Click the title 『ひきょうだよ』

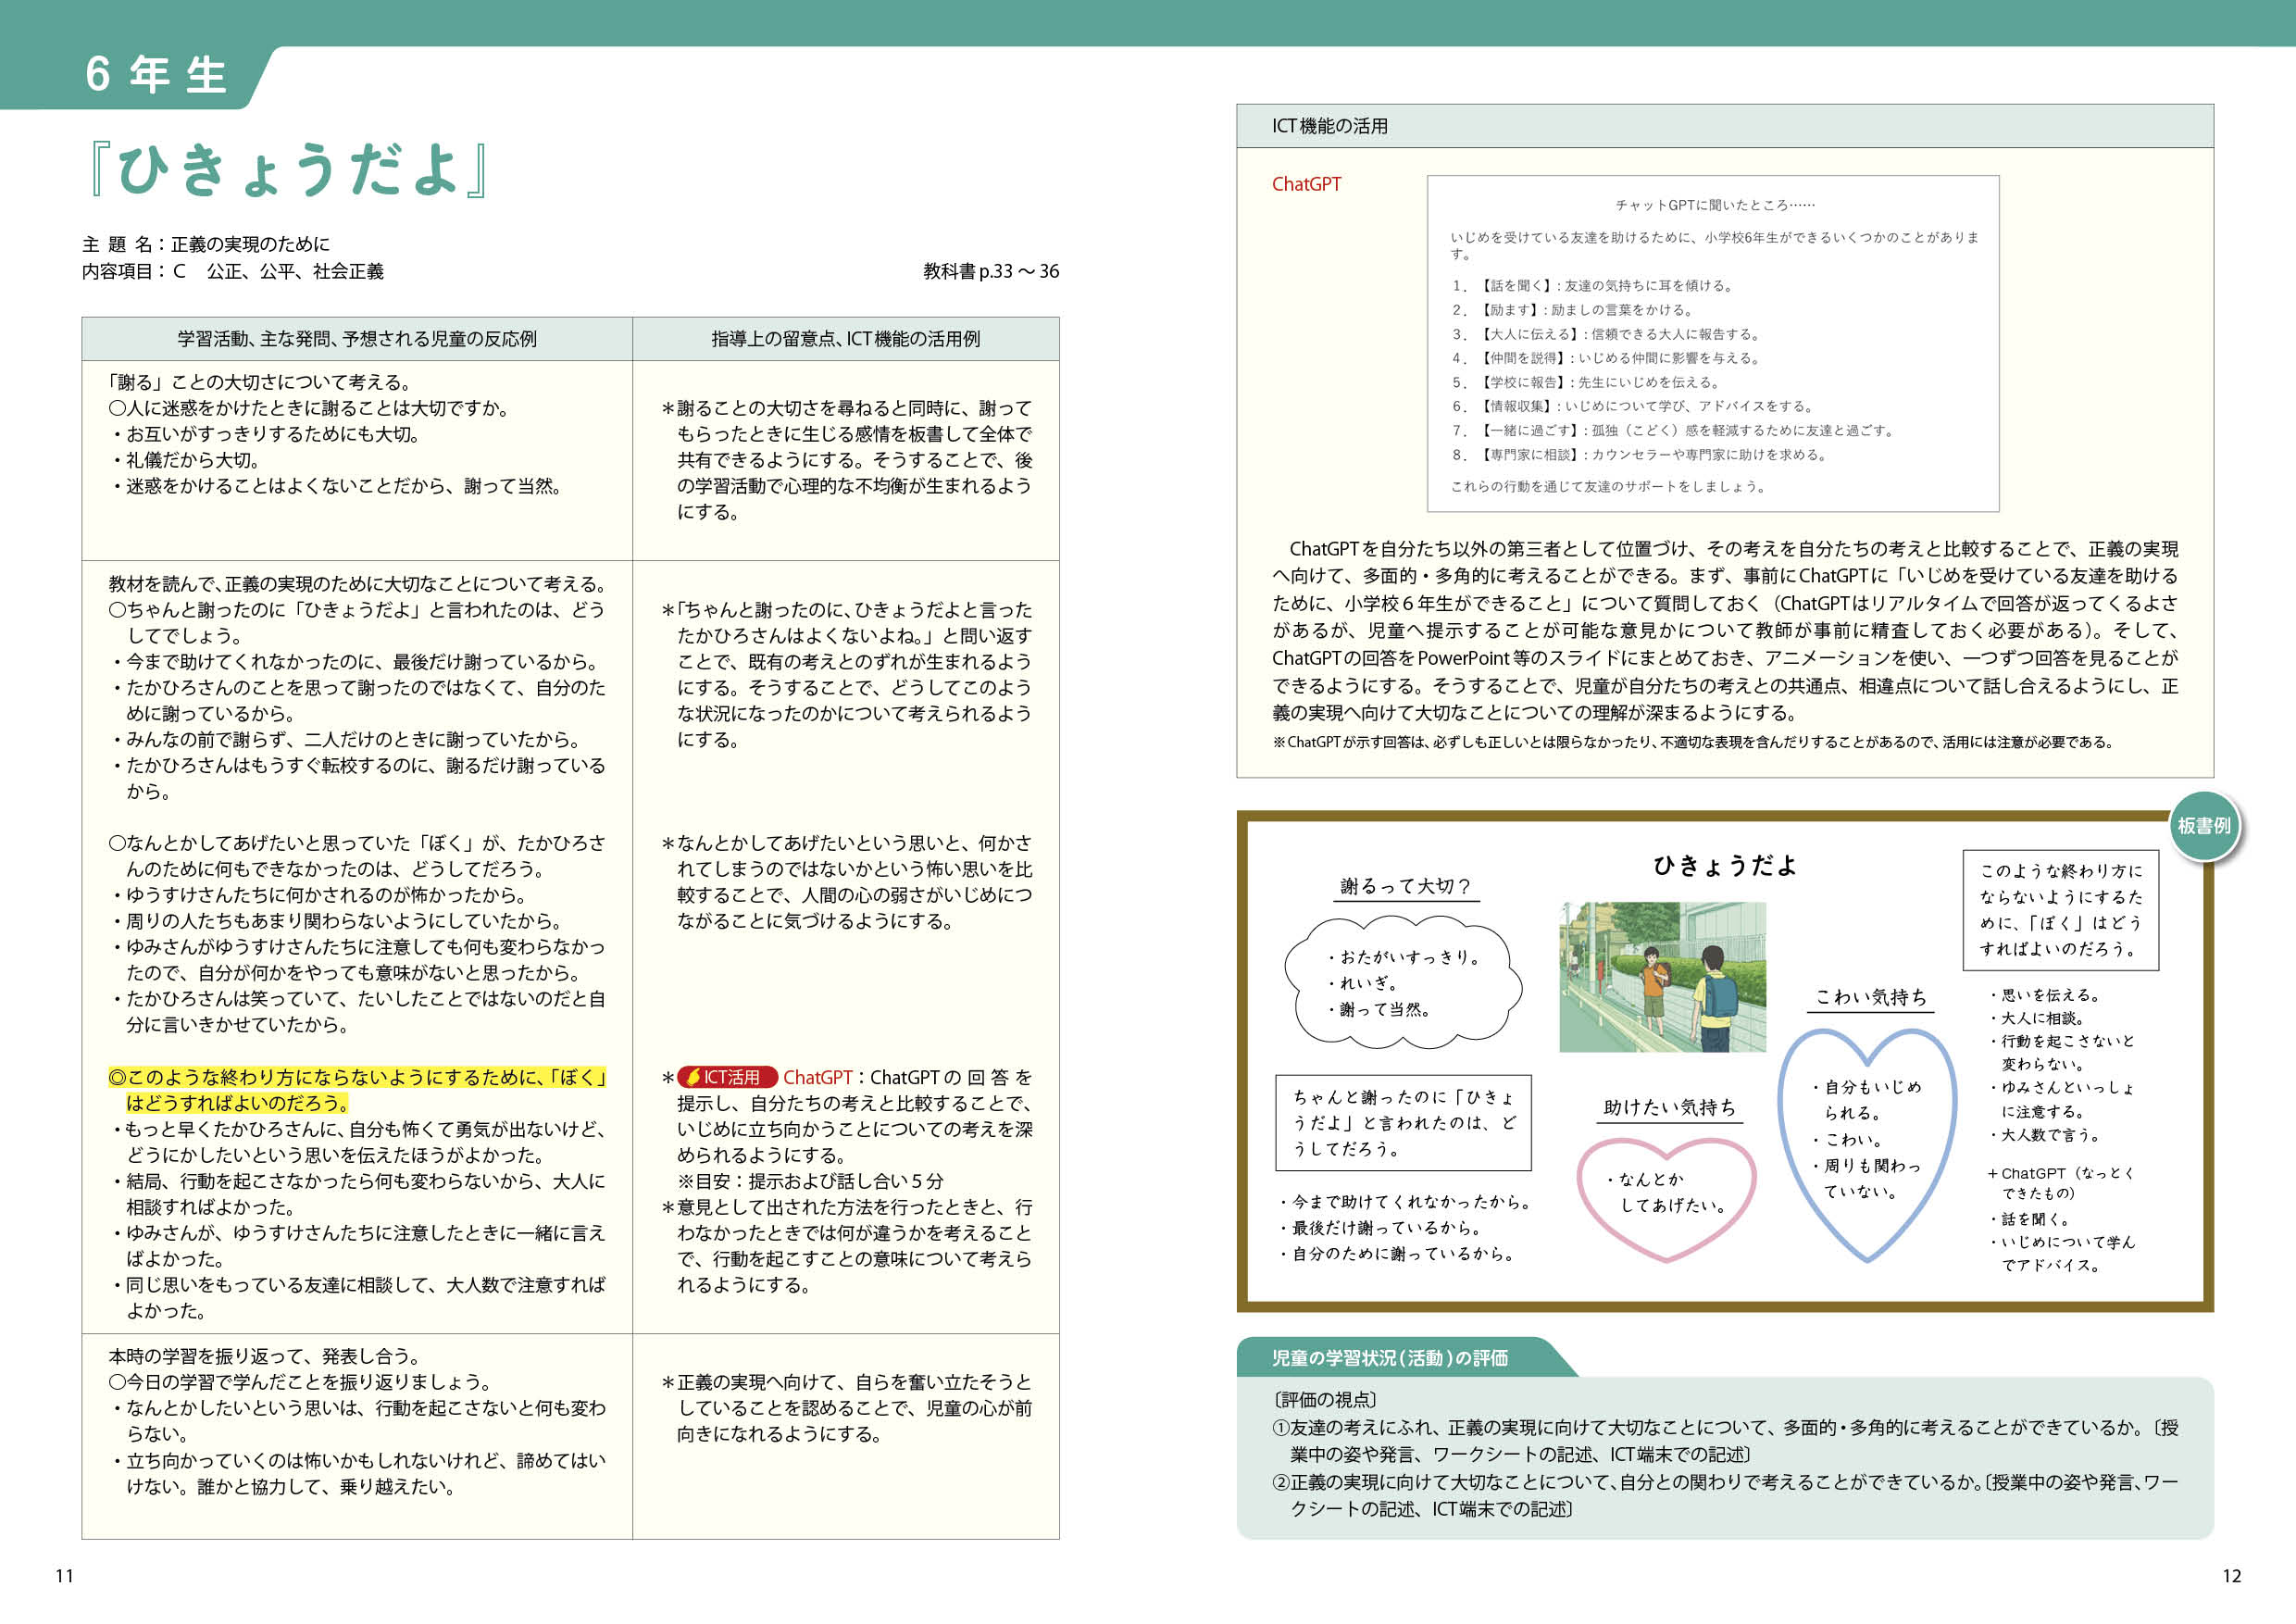click(289, 169)
